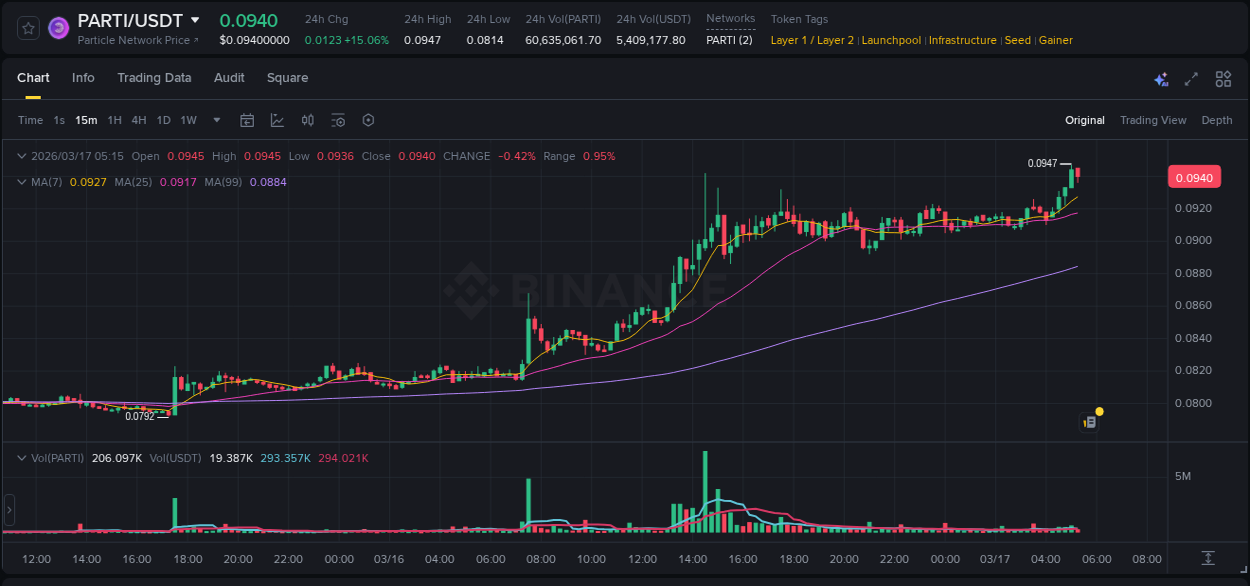
Task: Expand the extra timeframe options arrow
Action: pos(215,120)
